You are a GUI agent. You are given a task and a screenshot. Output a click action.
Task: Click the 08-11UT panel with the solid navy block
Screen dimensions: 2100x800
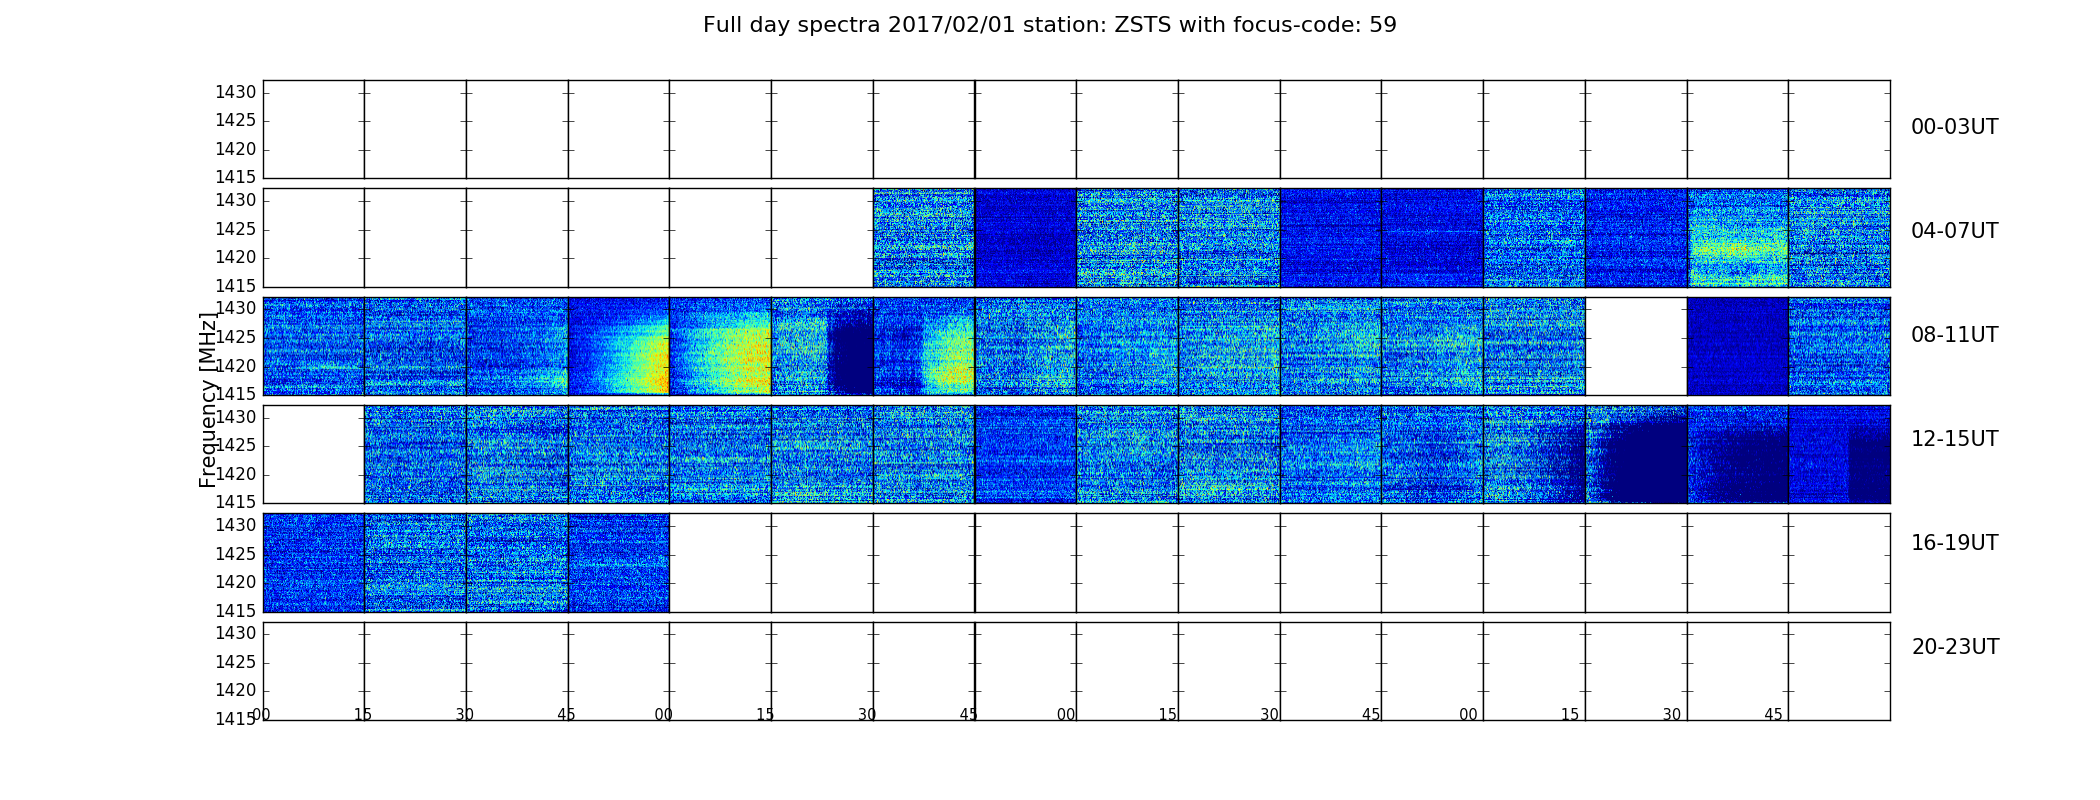point(822,346)
